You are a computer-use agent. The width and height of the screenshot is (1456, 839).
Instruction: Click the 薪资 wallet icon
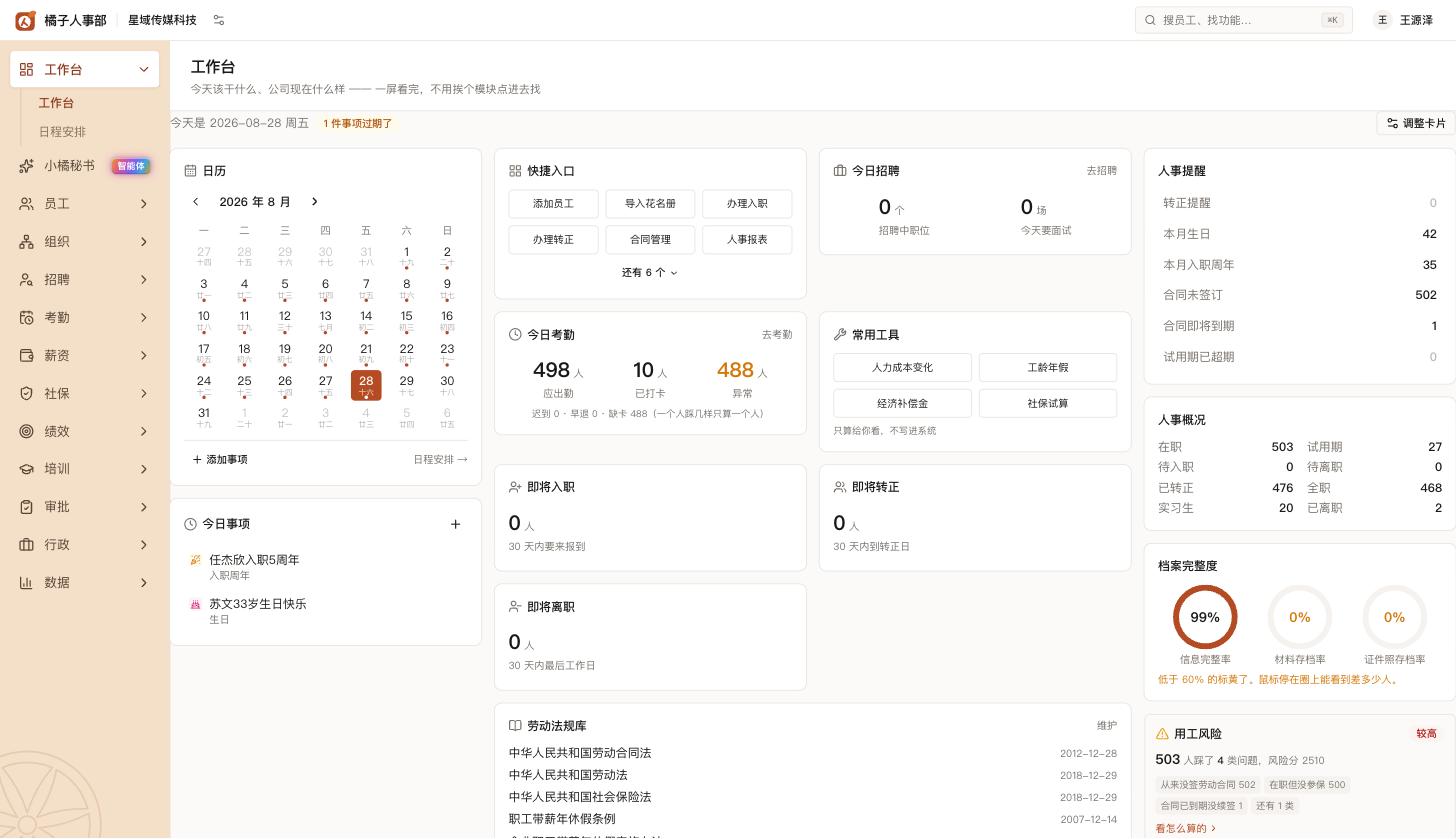(x=27, y=356)
